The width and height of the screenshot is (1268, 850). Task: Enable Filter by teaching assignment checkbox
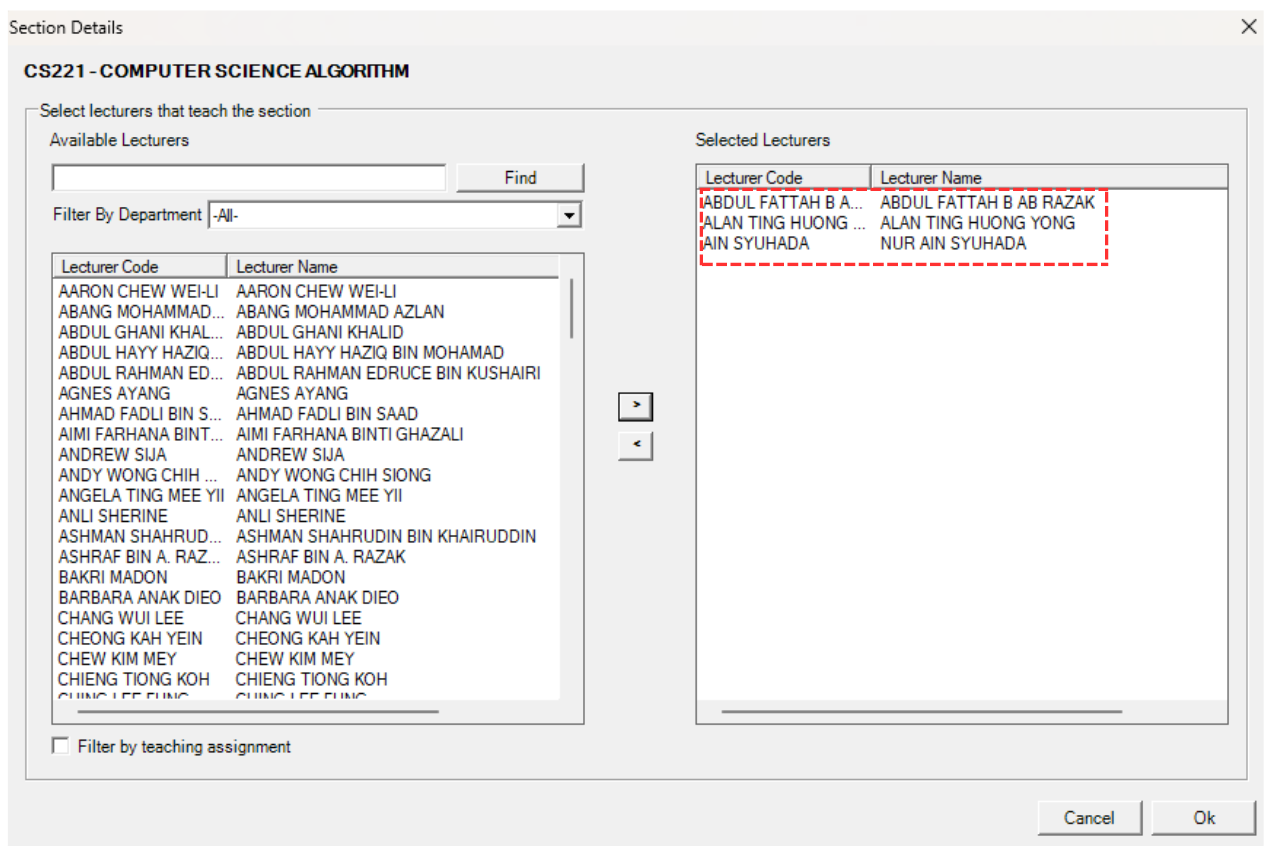click(62, 746)
